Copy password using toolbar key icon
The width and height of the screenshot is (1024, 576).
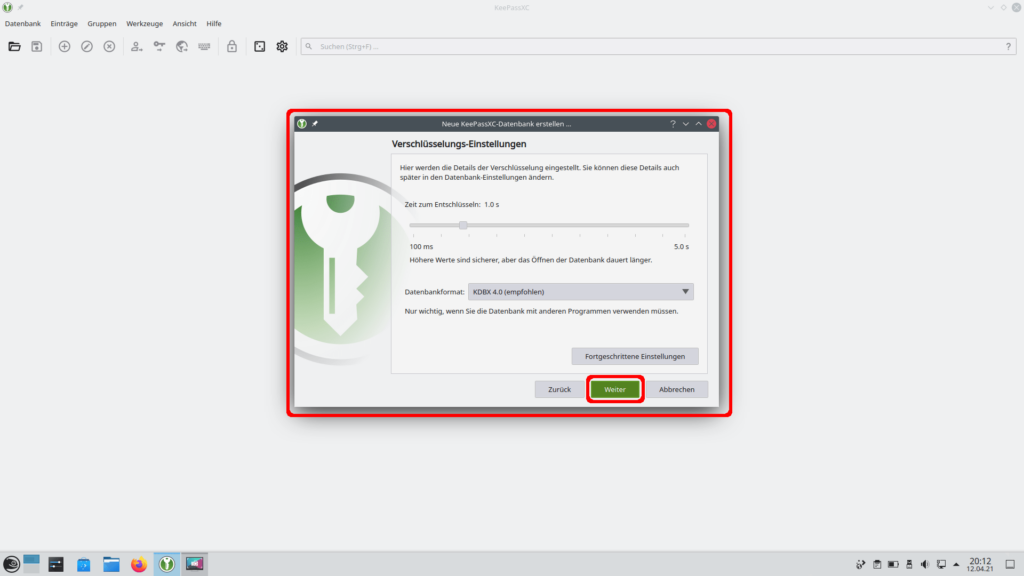[159, 46]
